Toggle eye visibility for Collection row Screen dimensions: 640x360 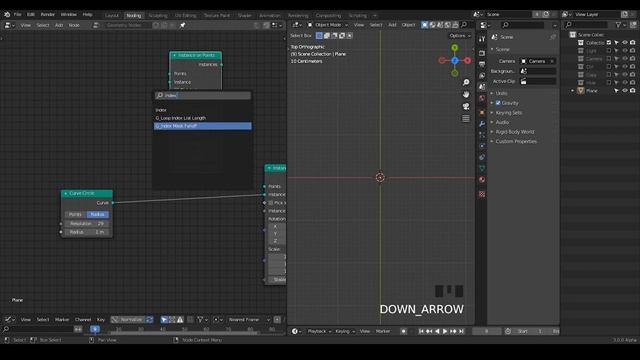624,42
